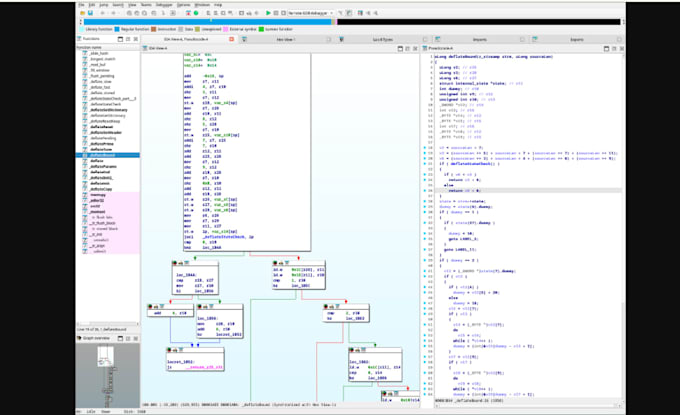
Task: Select the deflateCopy function in list
Action: 101,189
